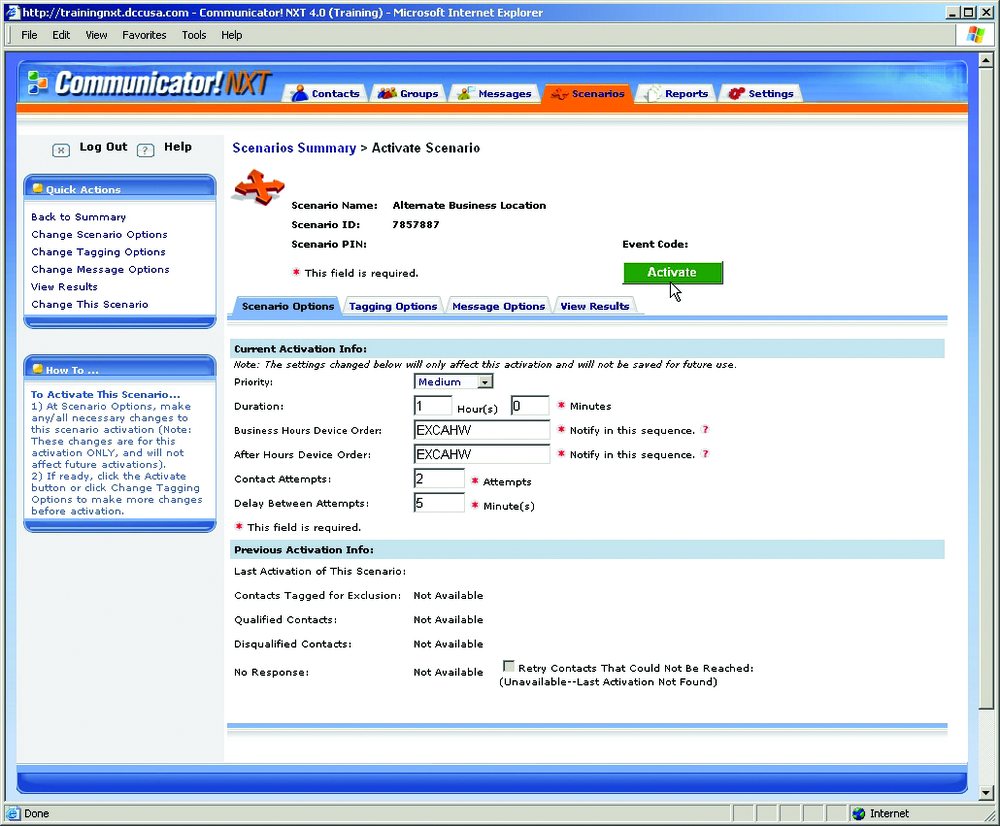The width and height of the screenshot is (1000, 826).
Task: Open the Message Options tab
Action: pos(498,306)
